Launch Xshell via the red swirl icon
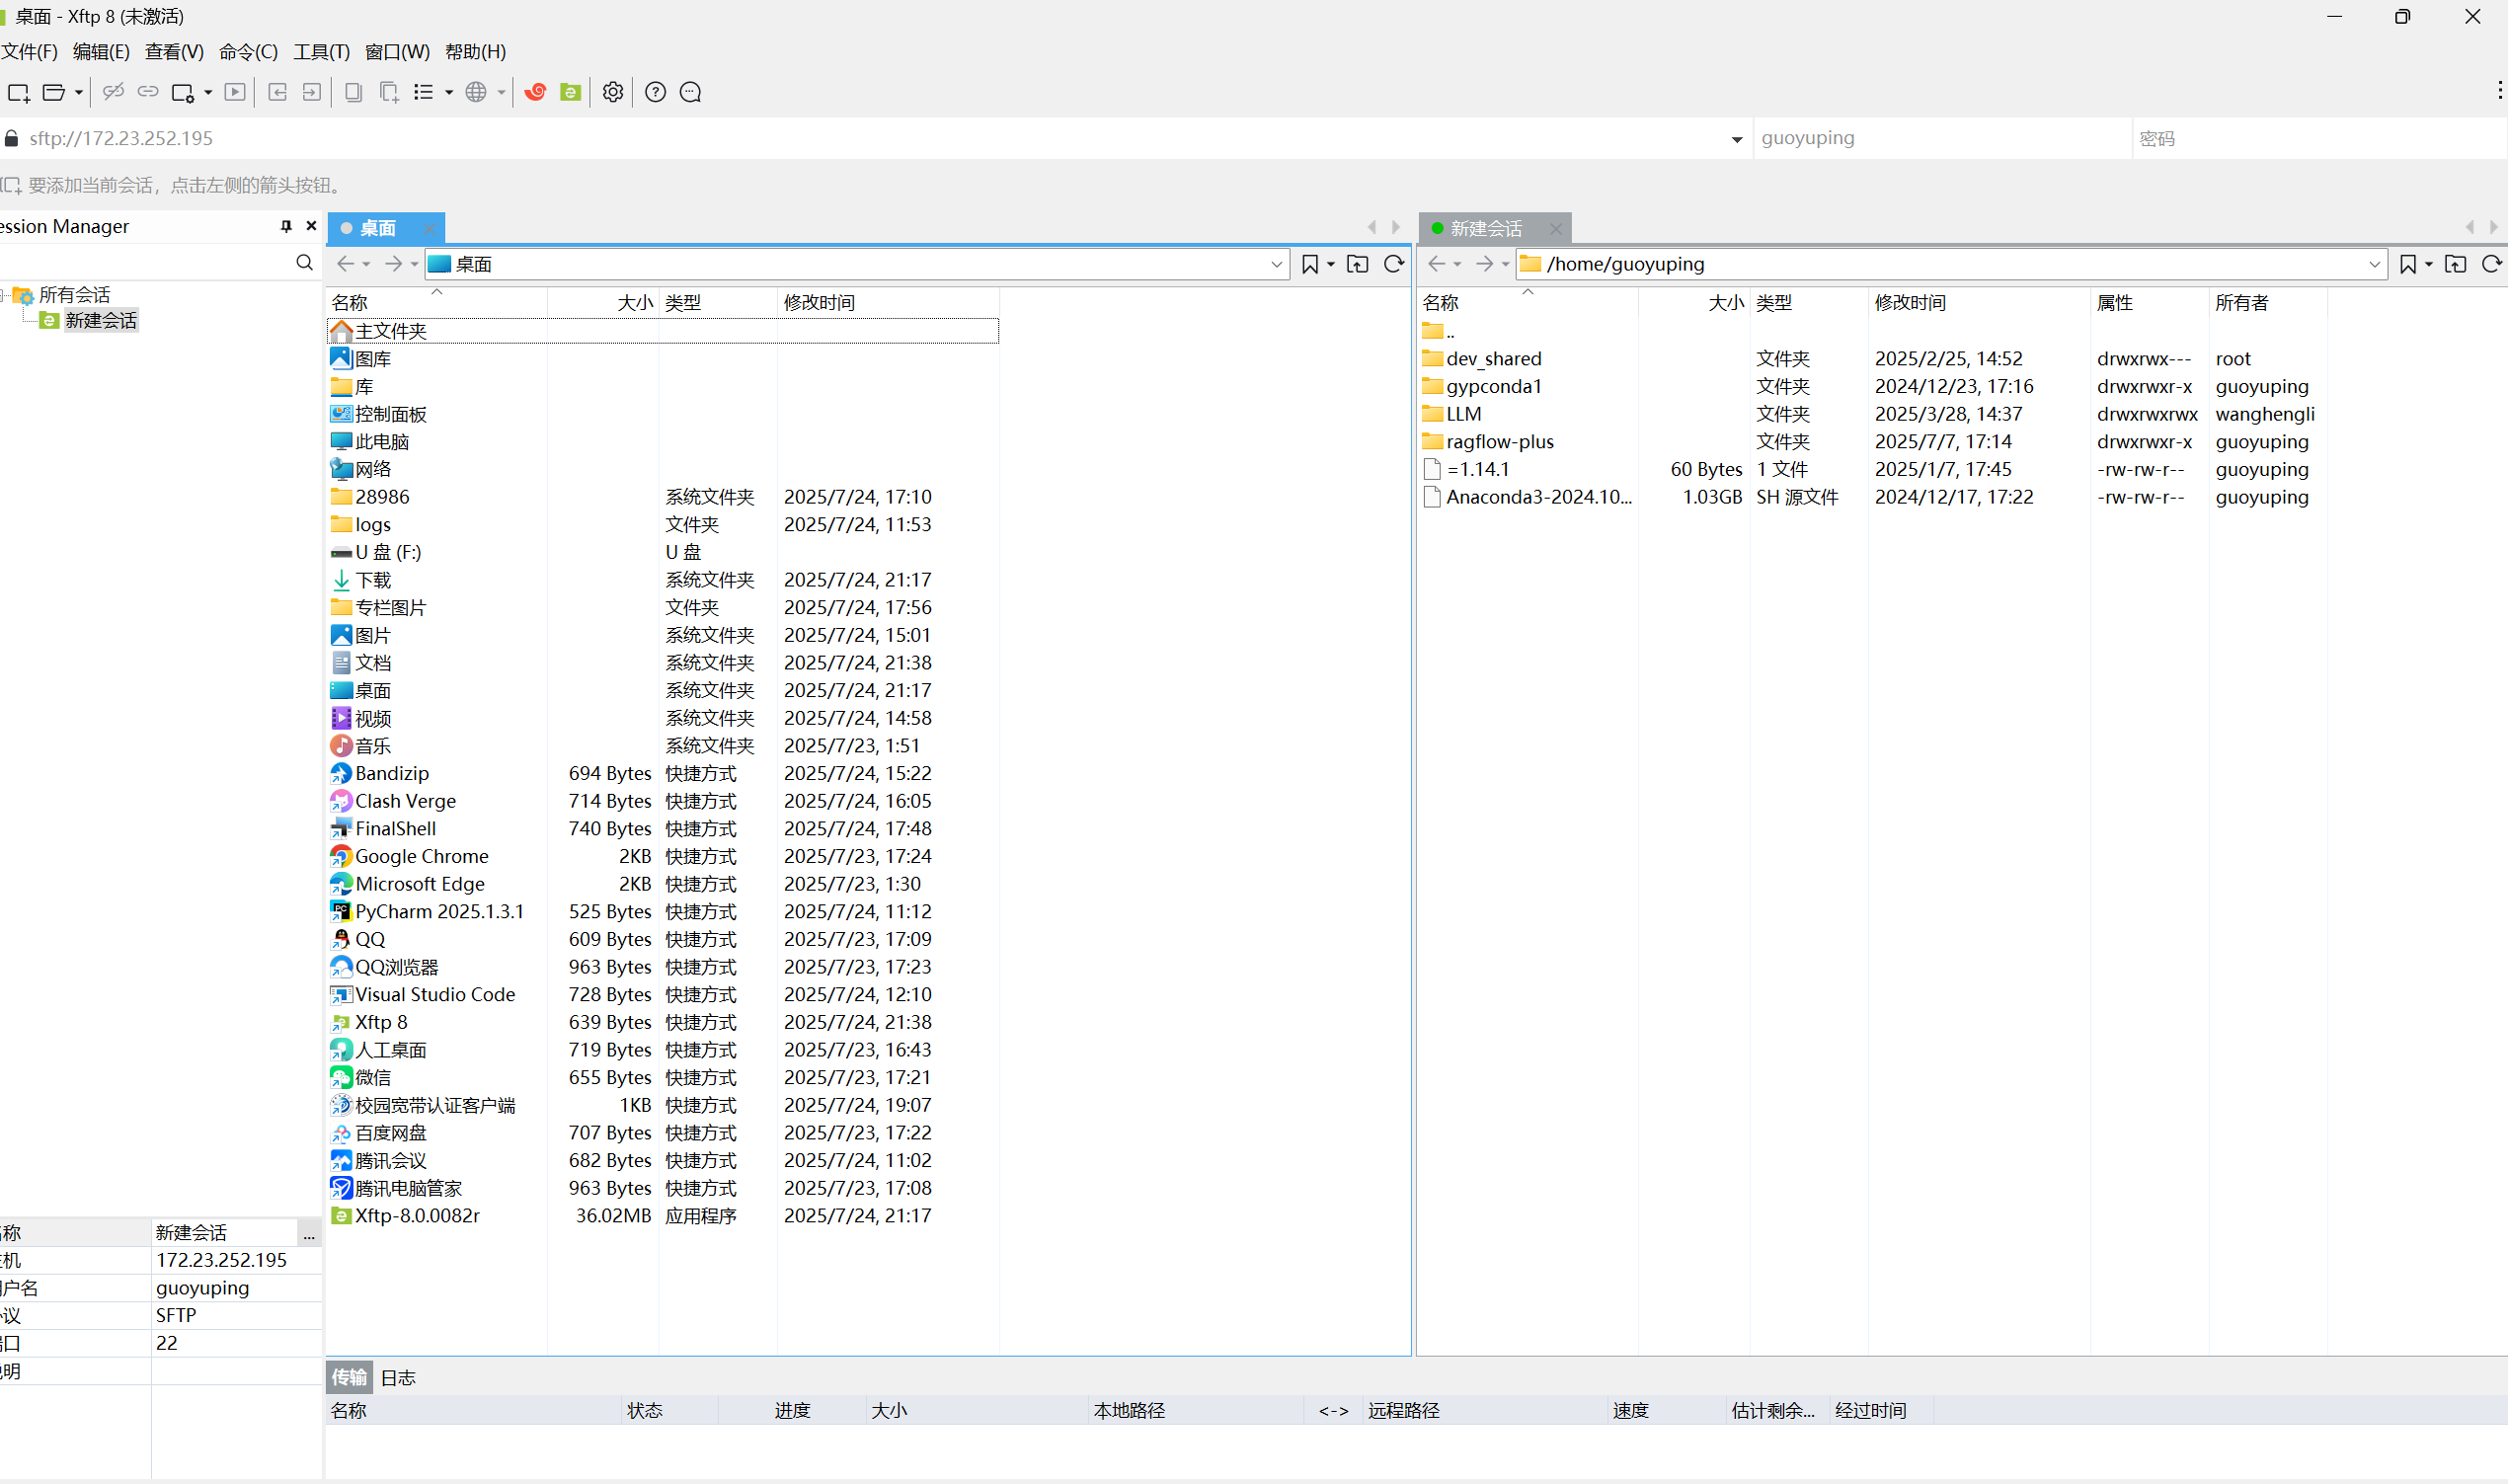The width and height of the screenshot is (2508, 1484). (x=536, y=92)
